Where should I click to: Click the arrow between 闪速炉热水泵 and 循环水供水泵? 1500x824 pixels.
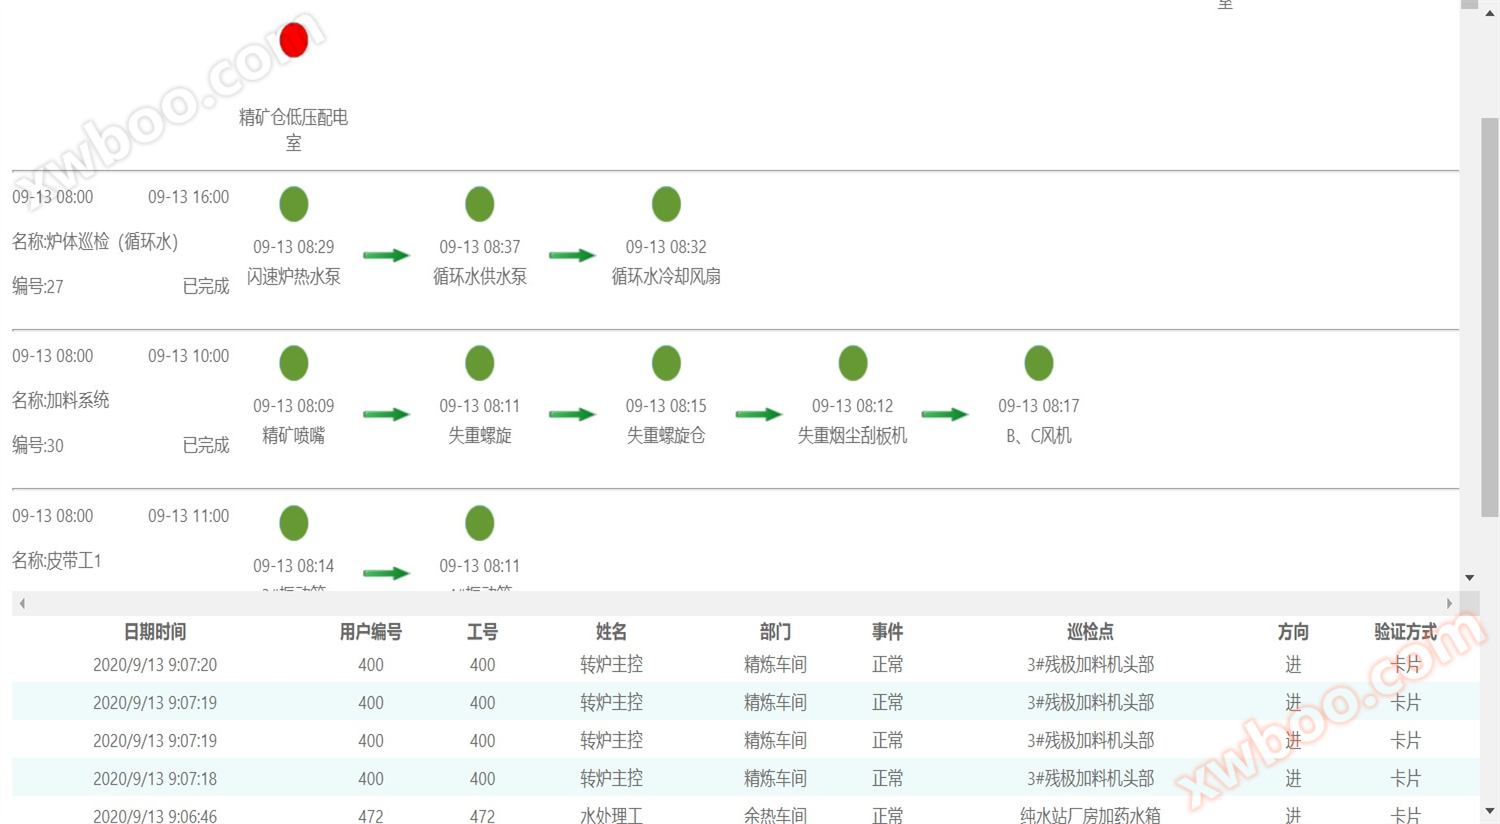(x=386, y=255)
